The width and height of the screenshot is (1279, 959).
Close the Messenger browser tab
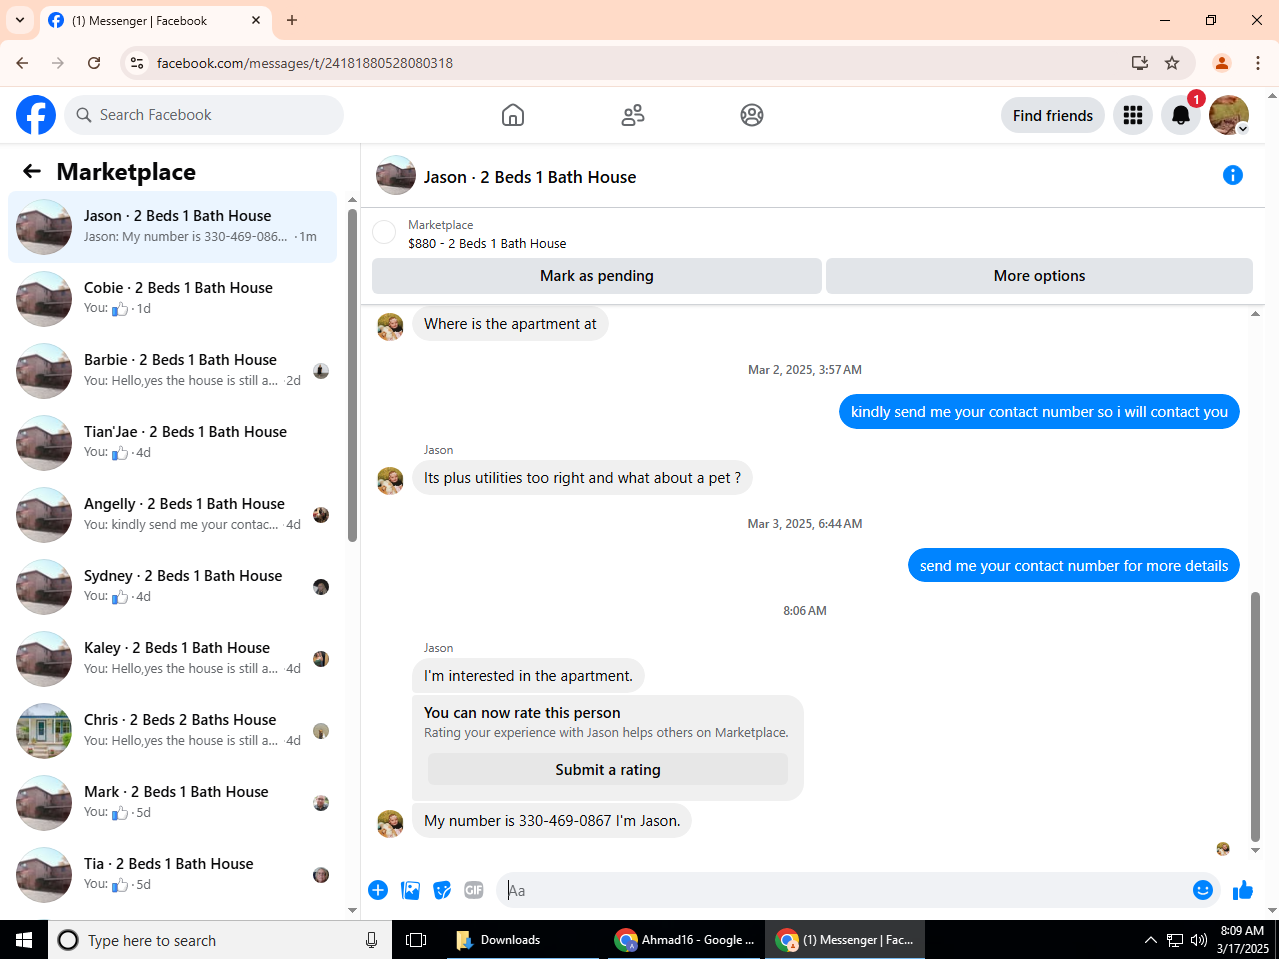point(256,20)
